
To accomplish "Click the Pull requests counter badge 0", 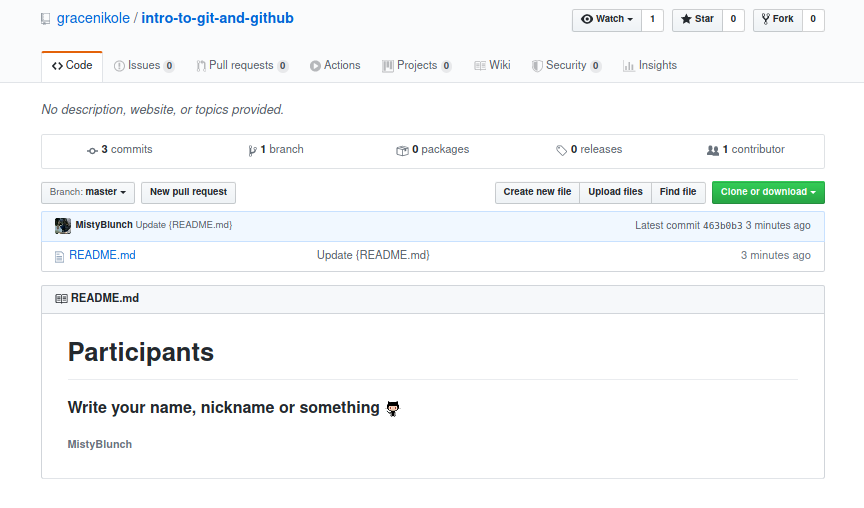I will (283, 66).
